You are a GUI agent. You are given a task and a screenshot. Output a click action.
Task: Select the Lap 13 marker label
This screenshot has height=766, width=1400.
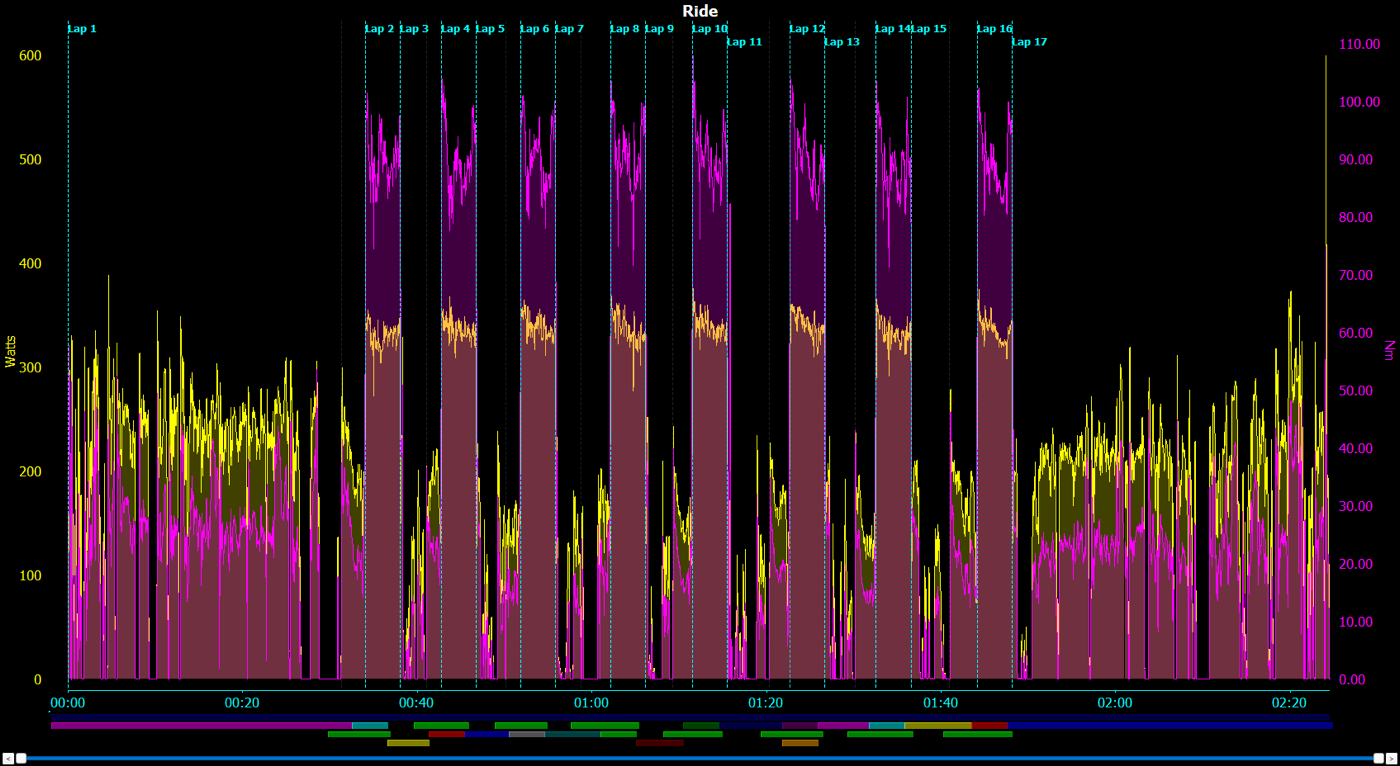point(842,42)
